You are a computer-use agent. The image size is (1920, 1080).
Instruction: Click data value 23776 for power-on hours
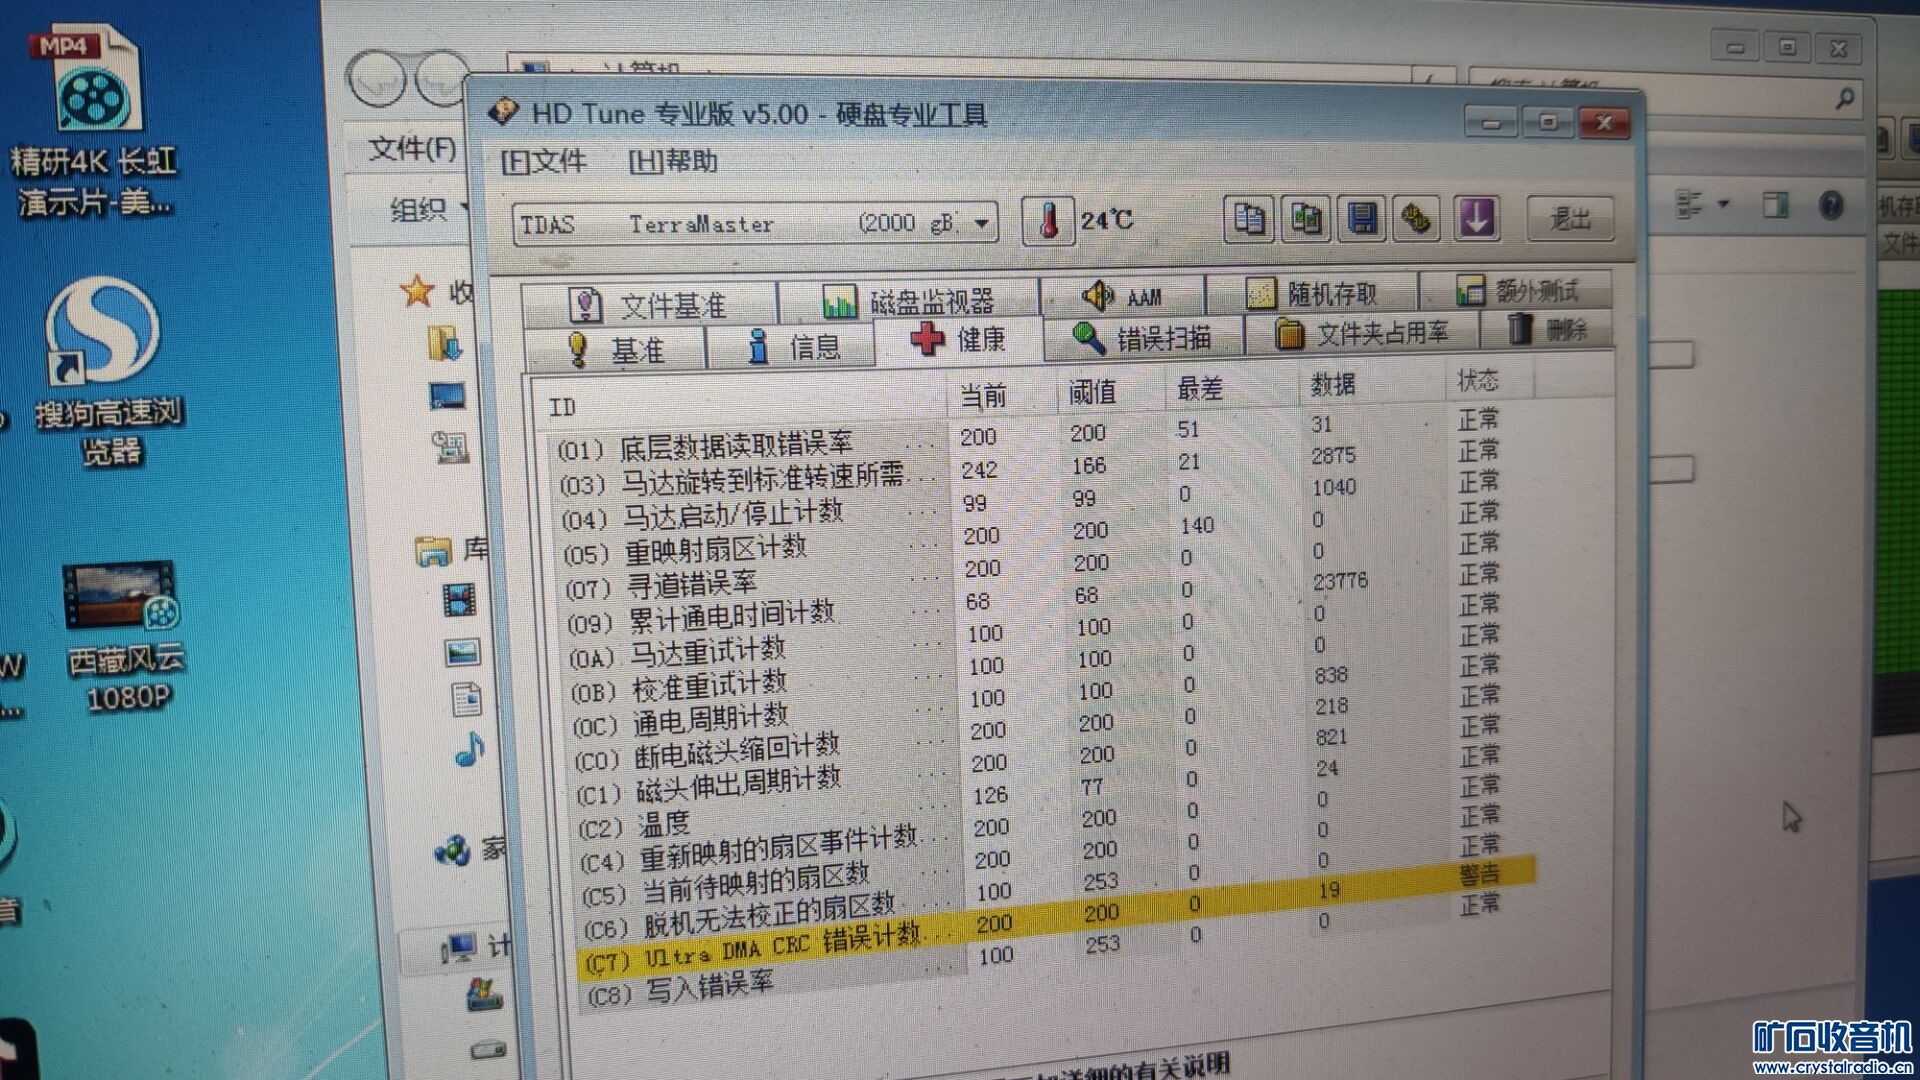point(1340,581)
